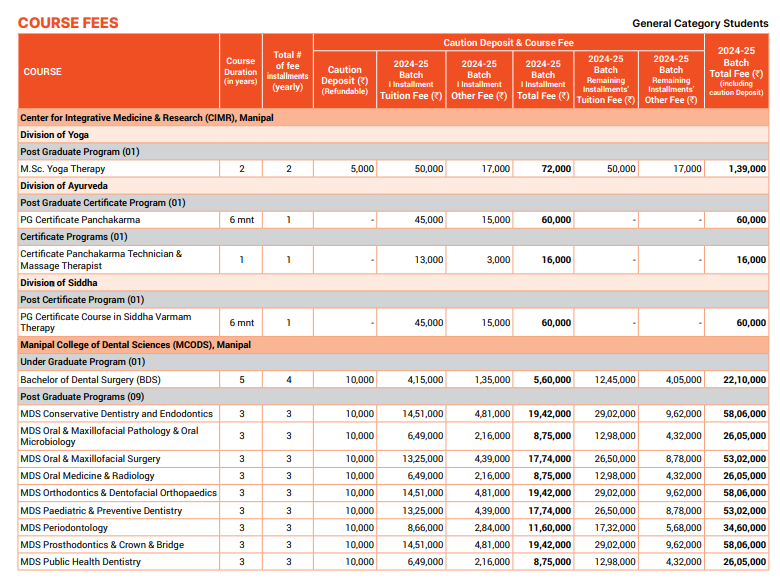Click 34,60,000 batch total for Periodontology
The width and height of the screenshot is (780, 584).
pos(744,528)
